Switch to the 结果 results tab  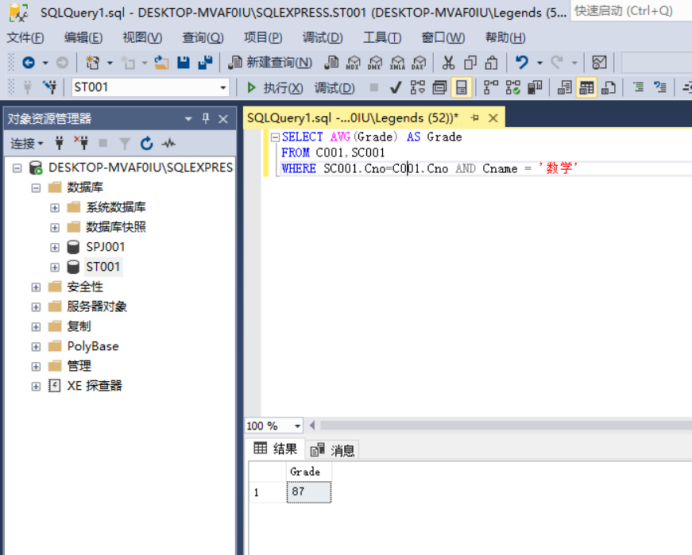tap(275, 449)
